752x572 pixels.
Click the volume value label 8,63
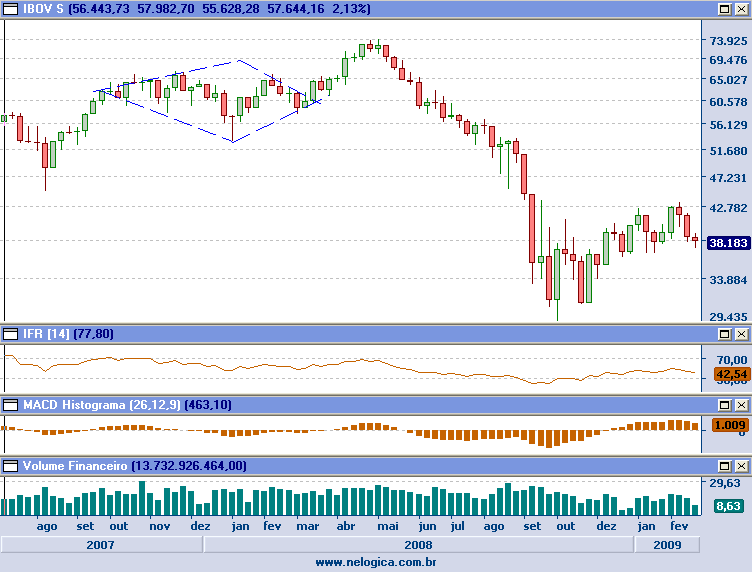click(x=730, y=507)
